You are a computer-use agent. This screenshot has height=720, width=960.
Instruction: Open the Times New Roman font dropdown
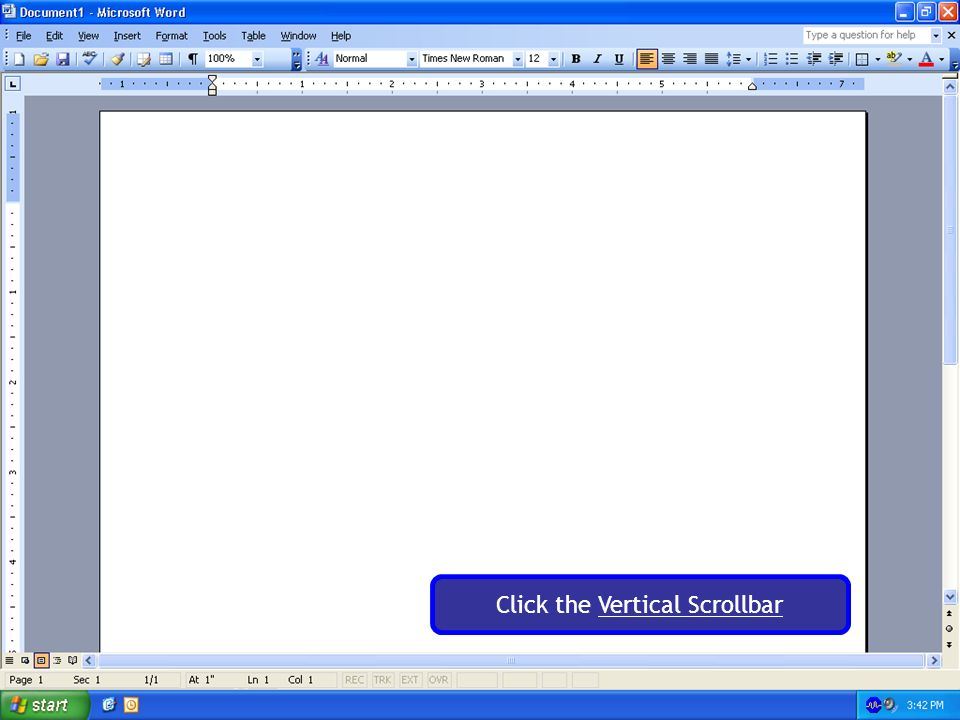[518, 59]
